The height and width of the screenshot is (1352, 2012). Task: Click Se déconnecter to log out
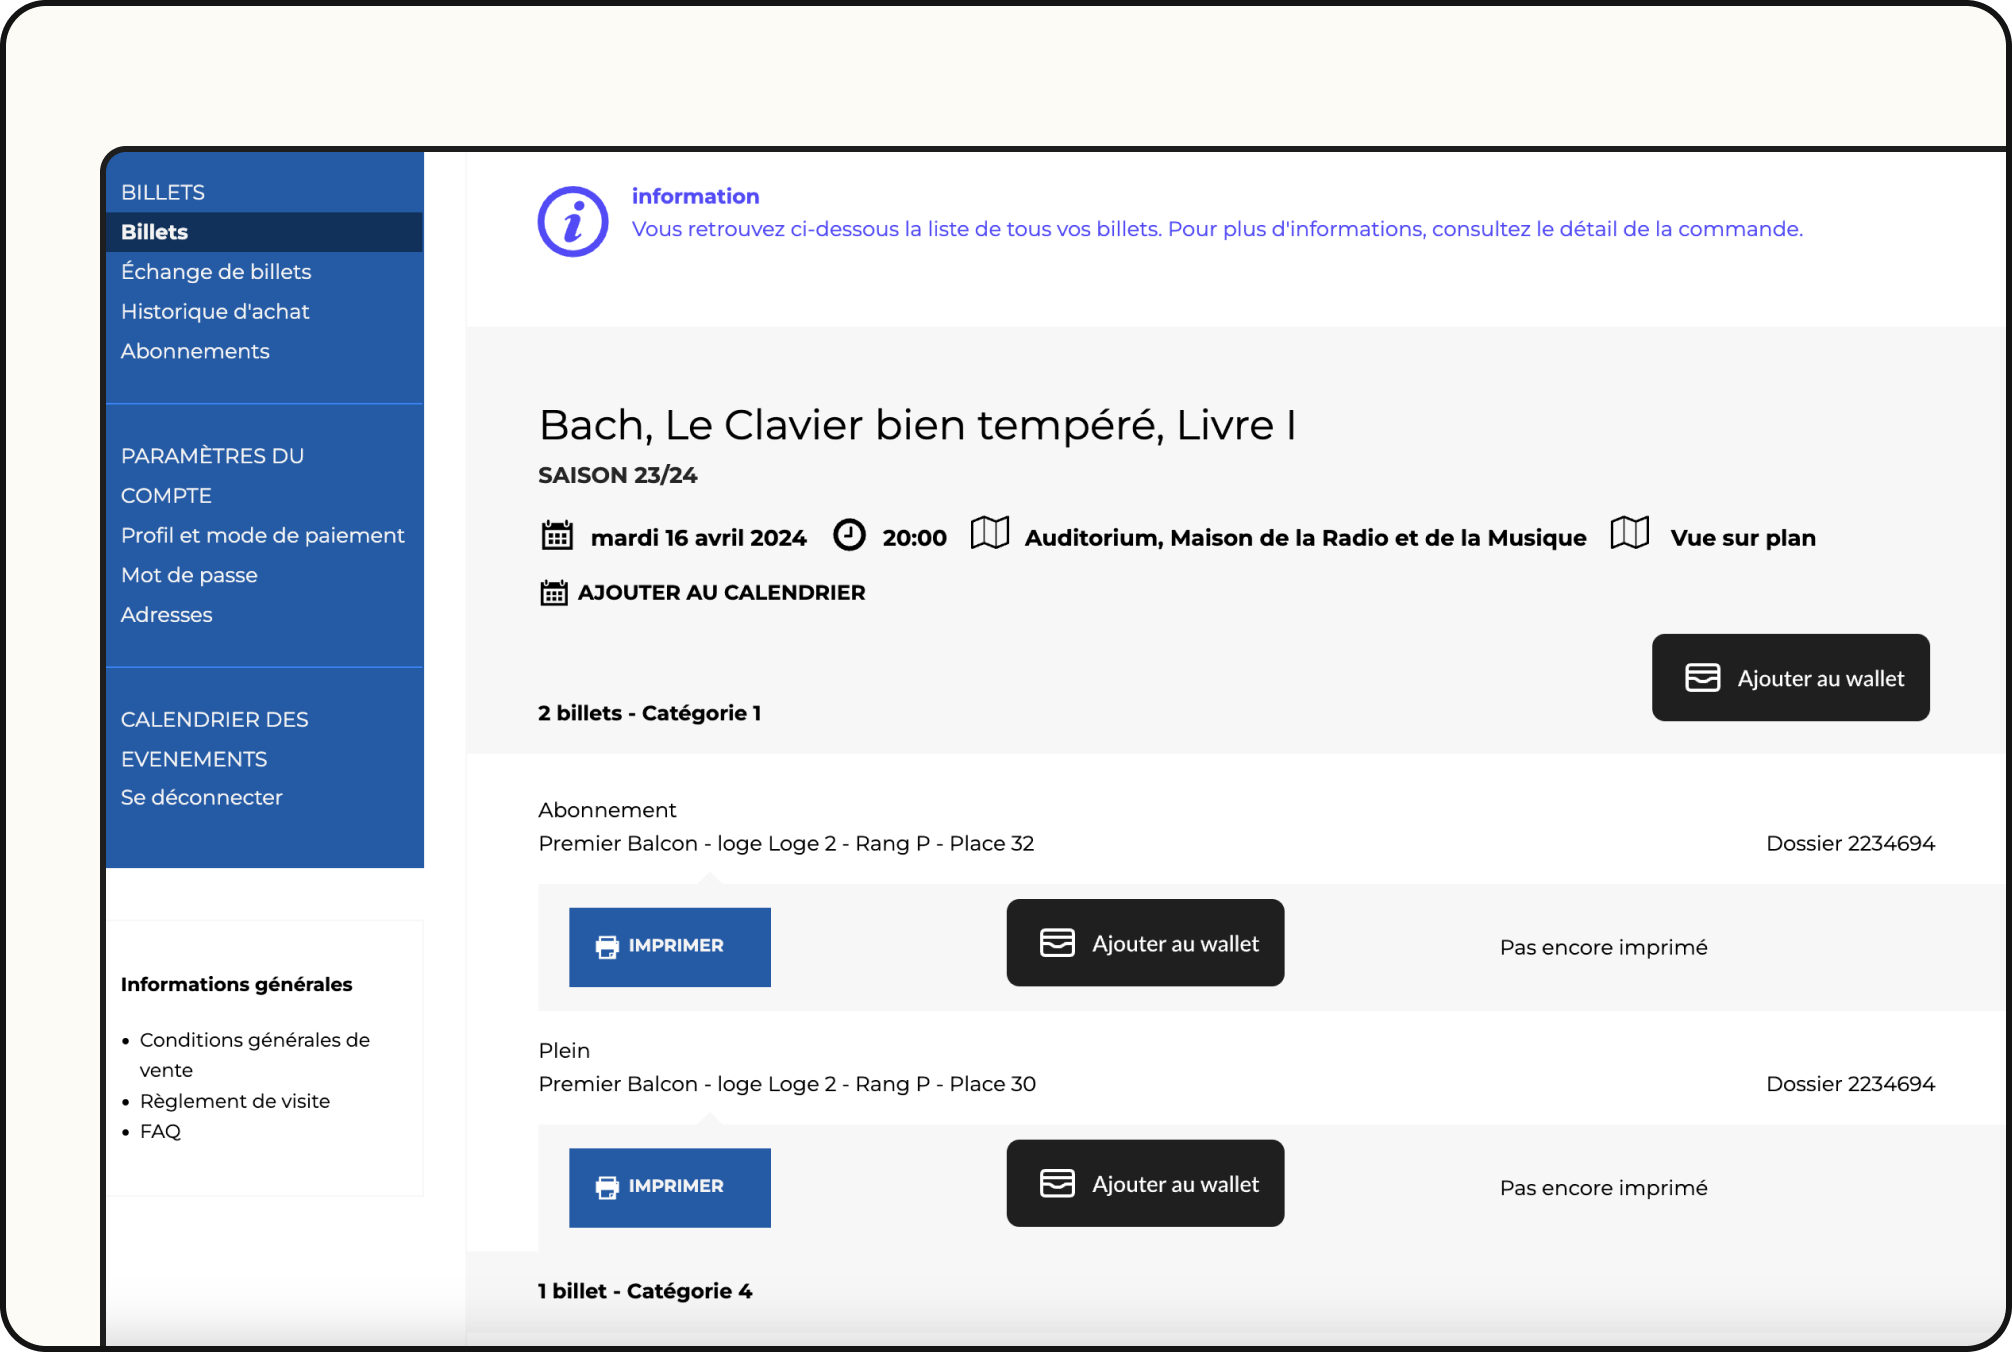pos(202,797)
